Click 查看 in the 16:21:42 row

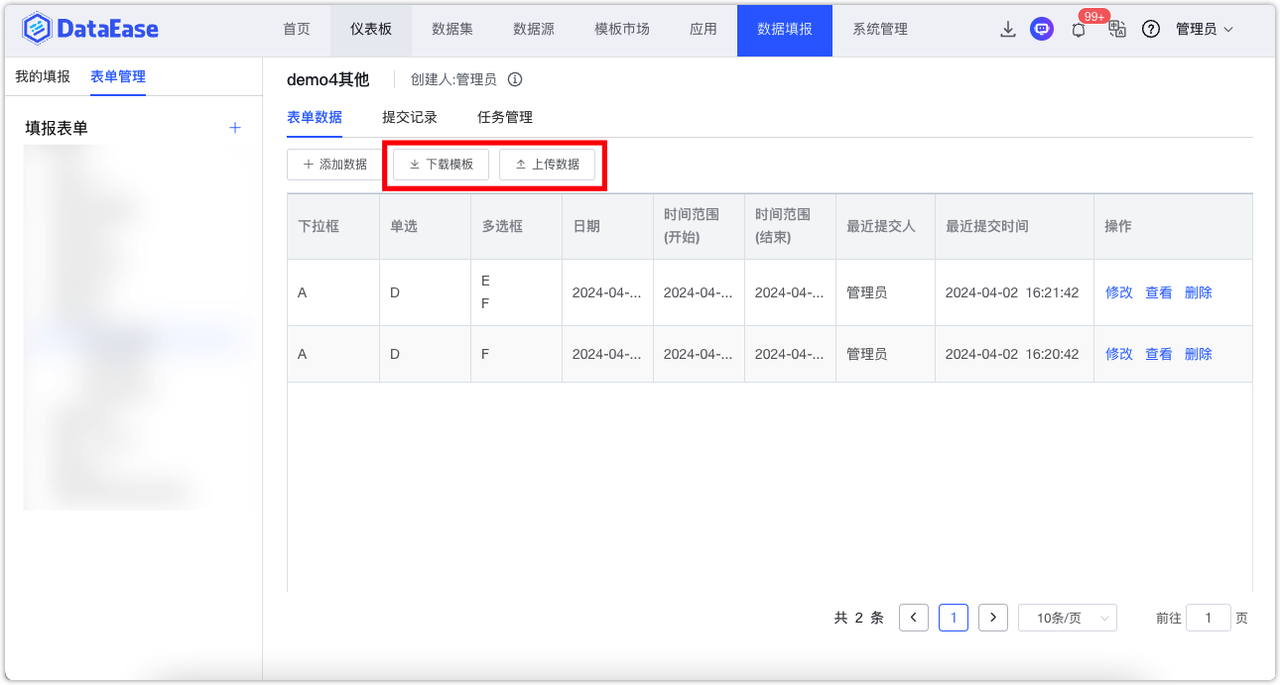[1159, 293]
